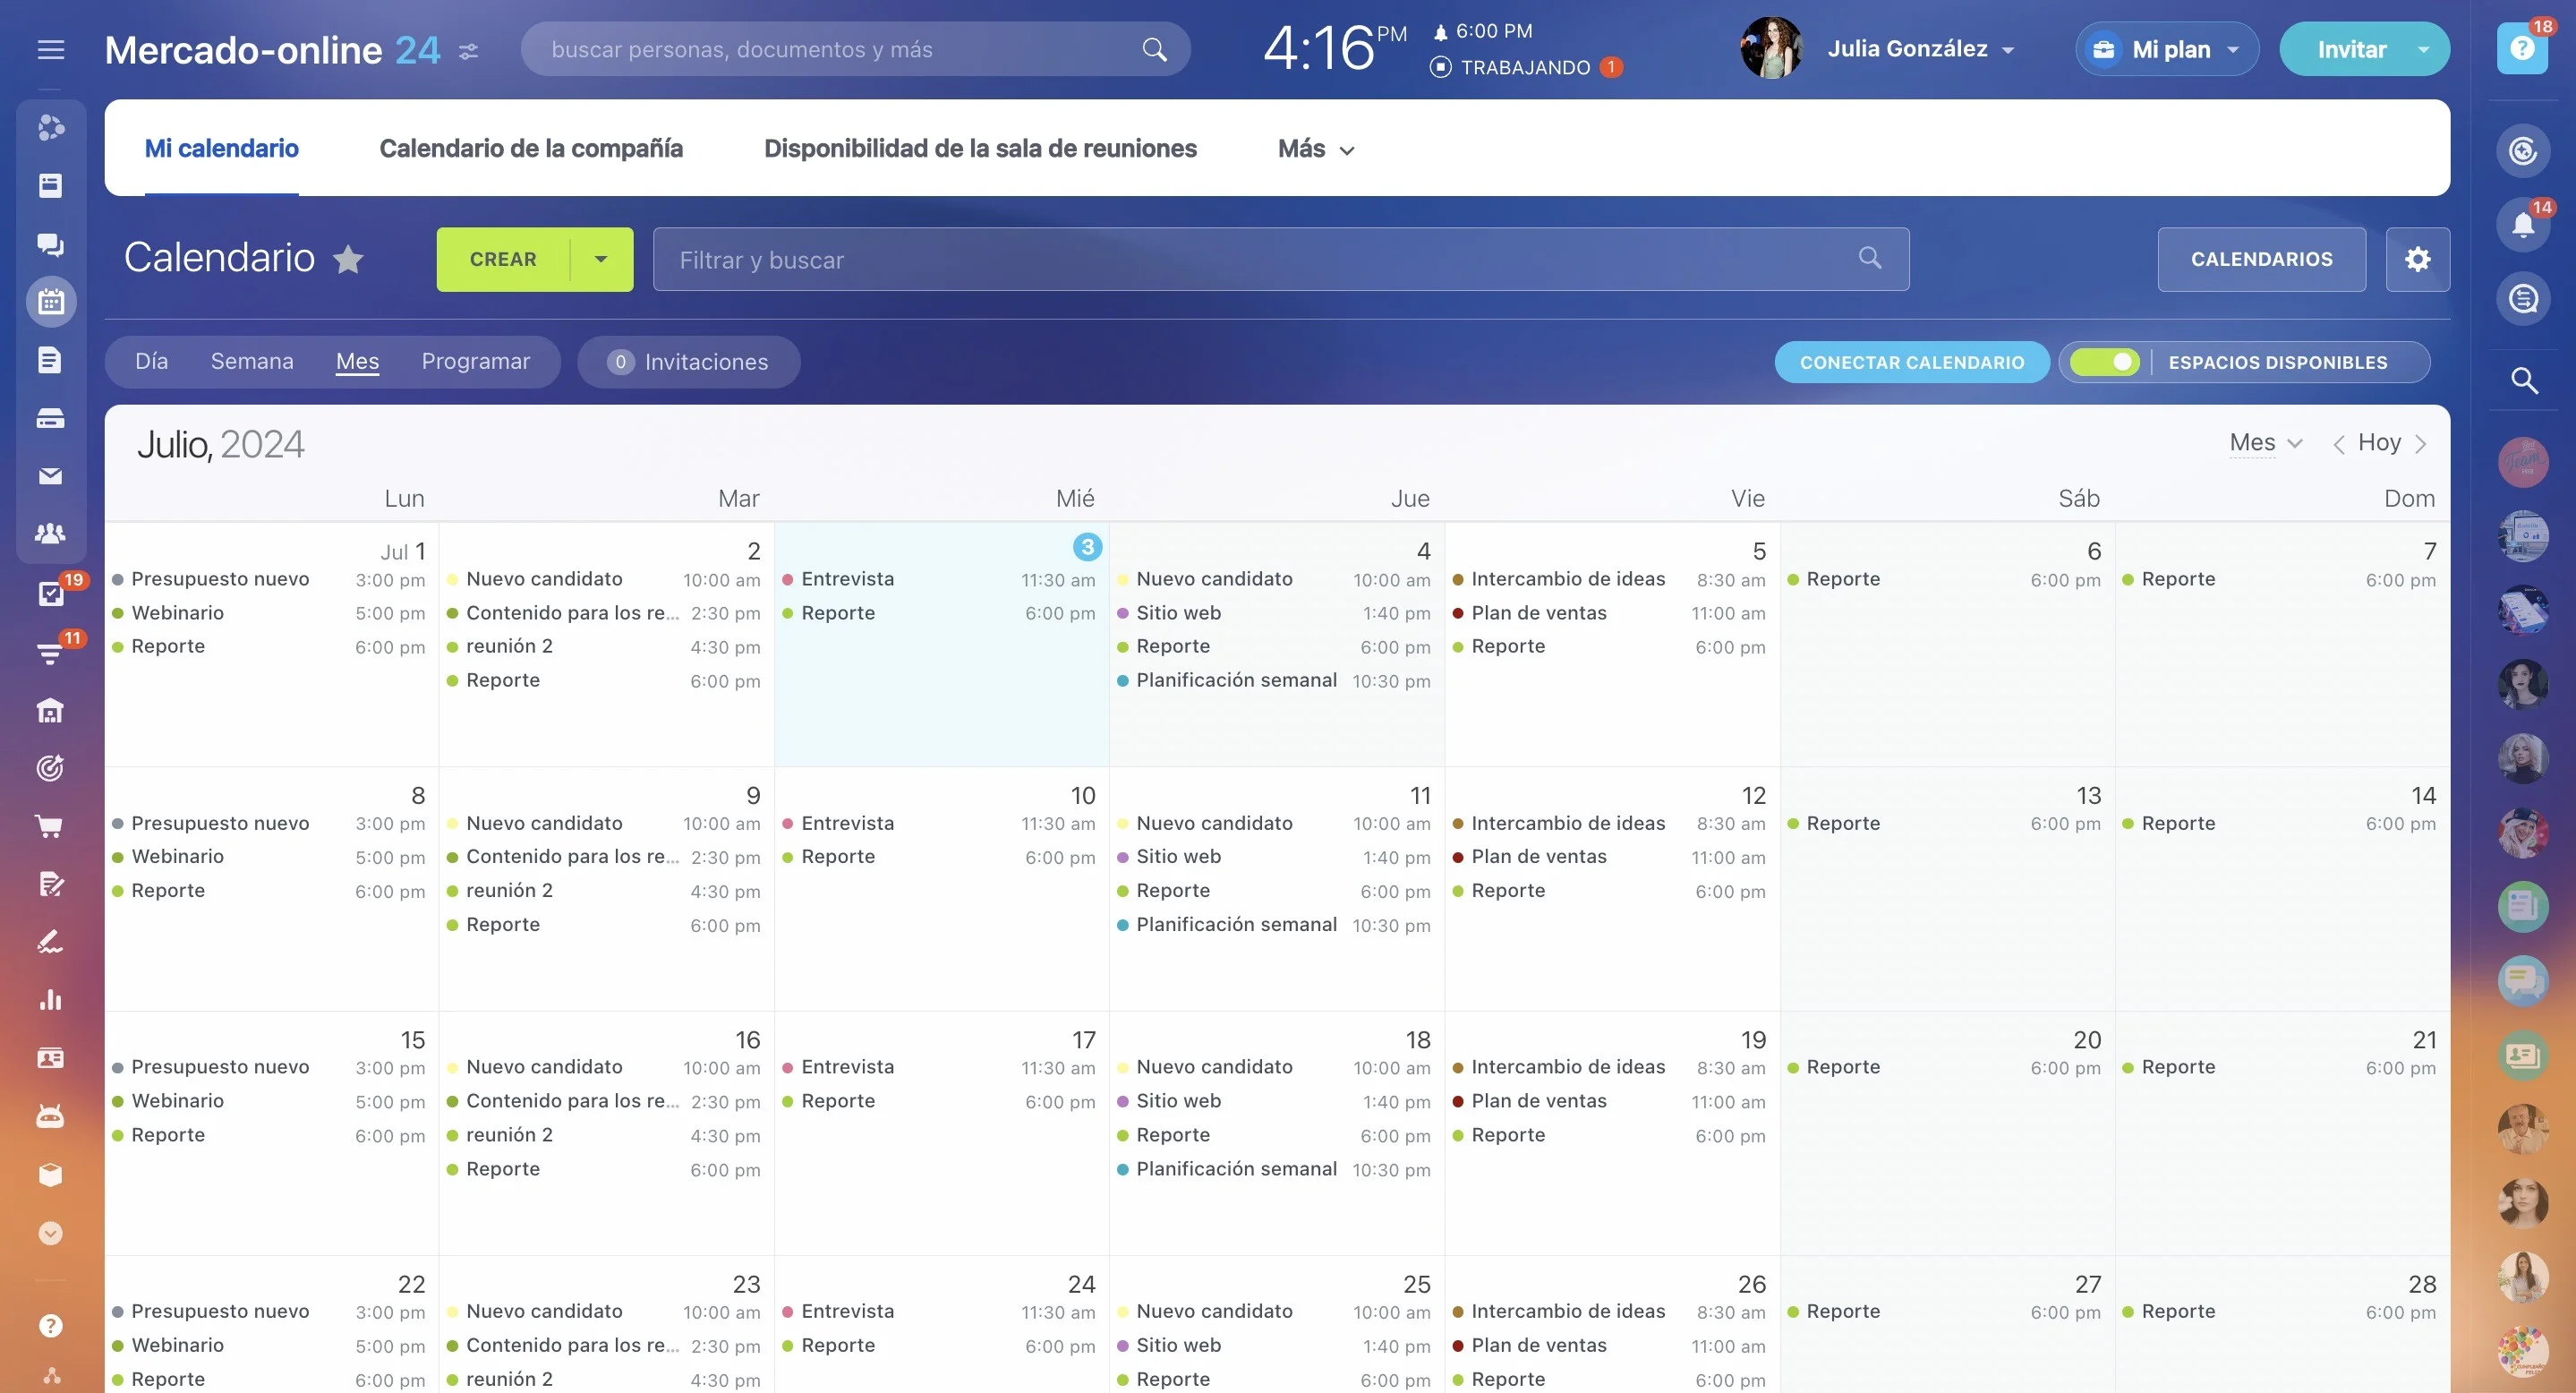Open the Documents icon in left sidebar

(x=51, y=360)
